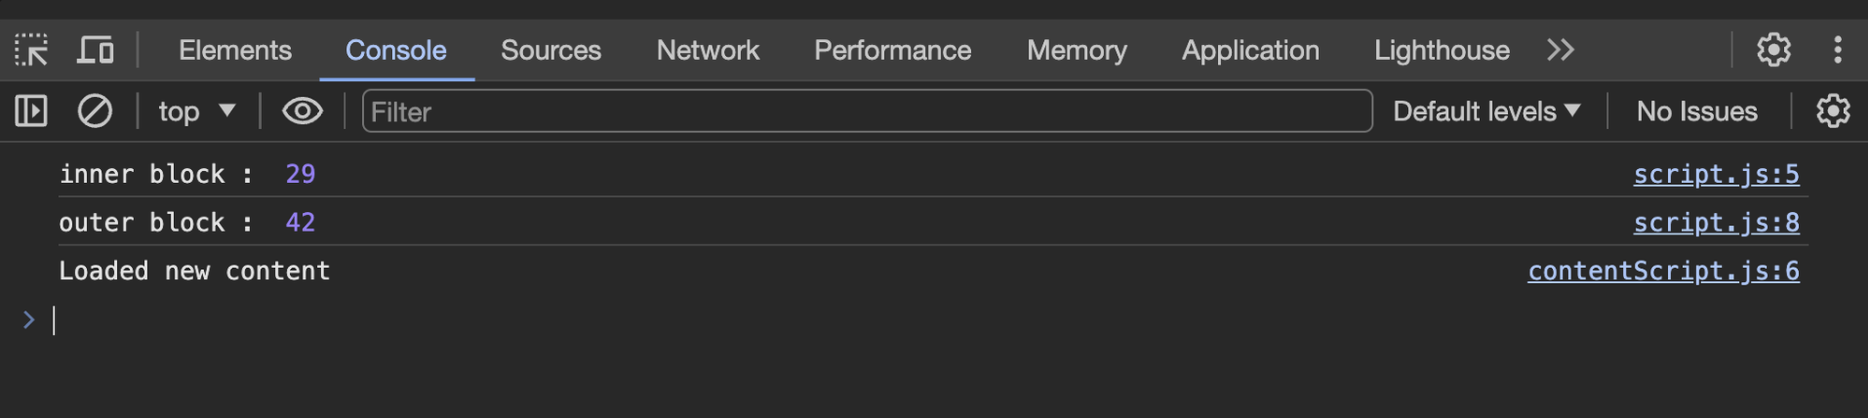
Task: Open the contentScript.js:6 source link
Action: [1663, 271]
